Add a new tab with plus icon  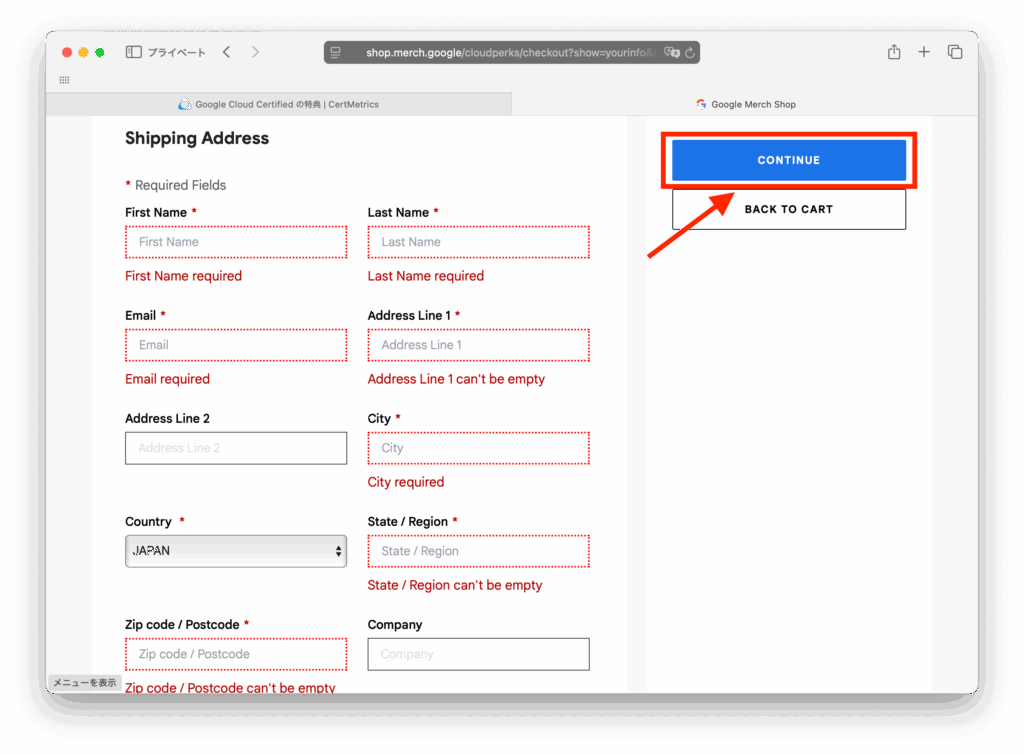pos(923,52)
